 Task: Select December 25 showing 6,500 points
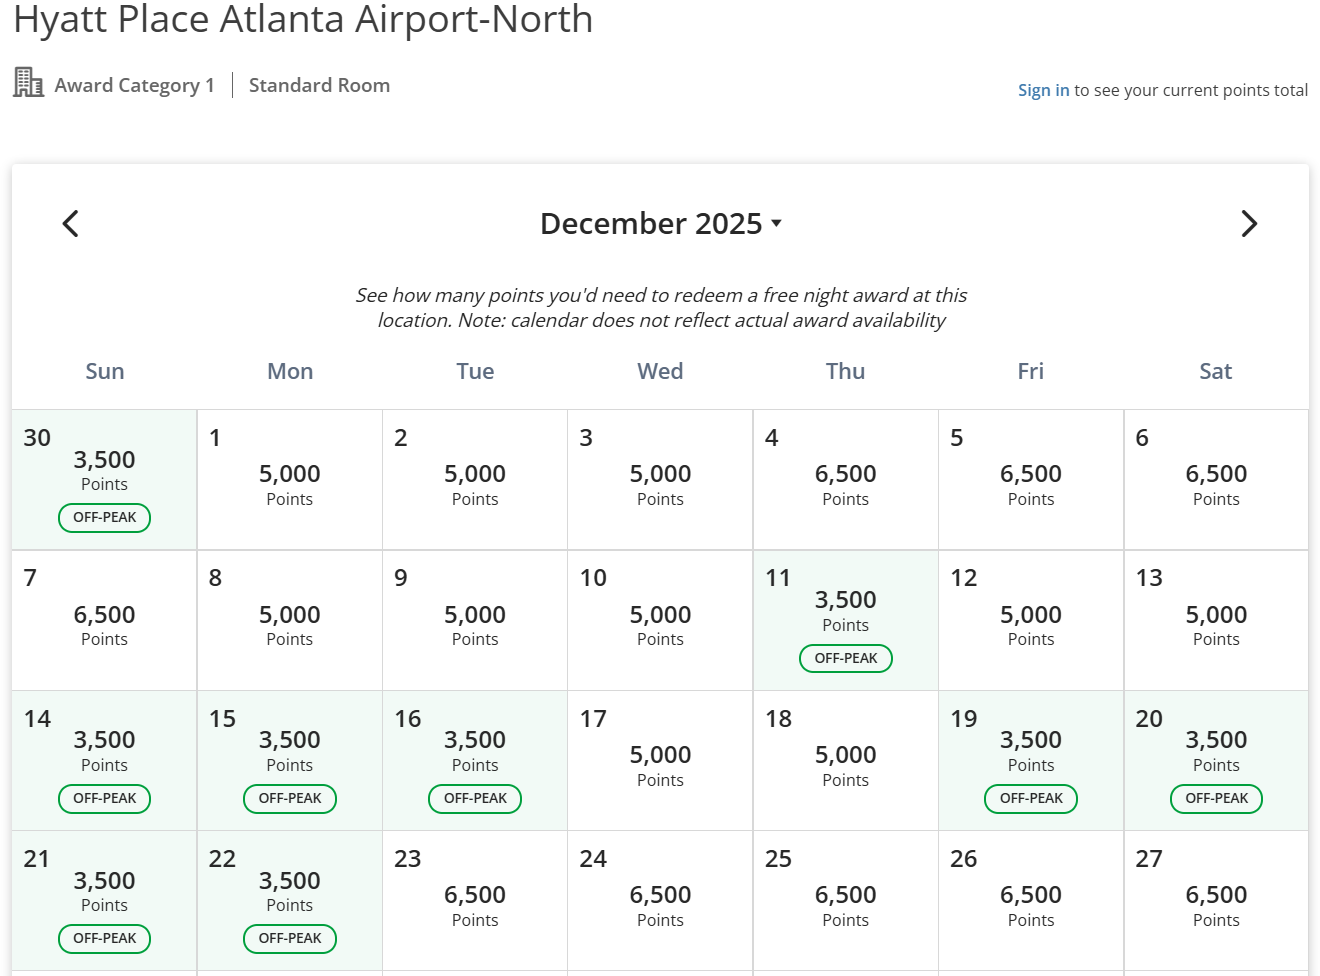[845, 900]
